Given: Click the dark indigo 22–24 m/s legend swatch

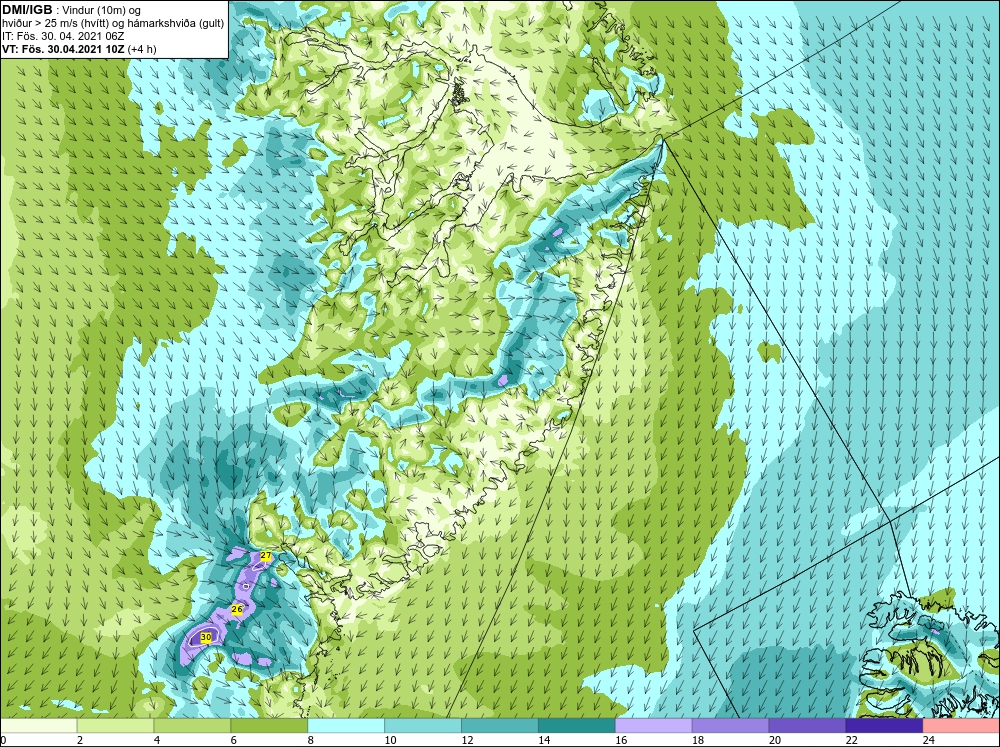Looking at the screenshot, I should pyautogui.click(x=884, y=726).
